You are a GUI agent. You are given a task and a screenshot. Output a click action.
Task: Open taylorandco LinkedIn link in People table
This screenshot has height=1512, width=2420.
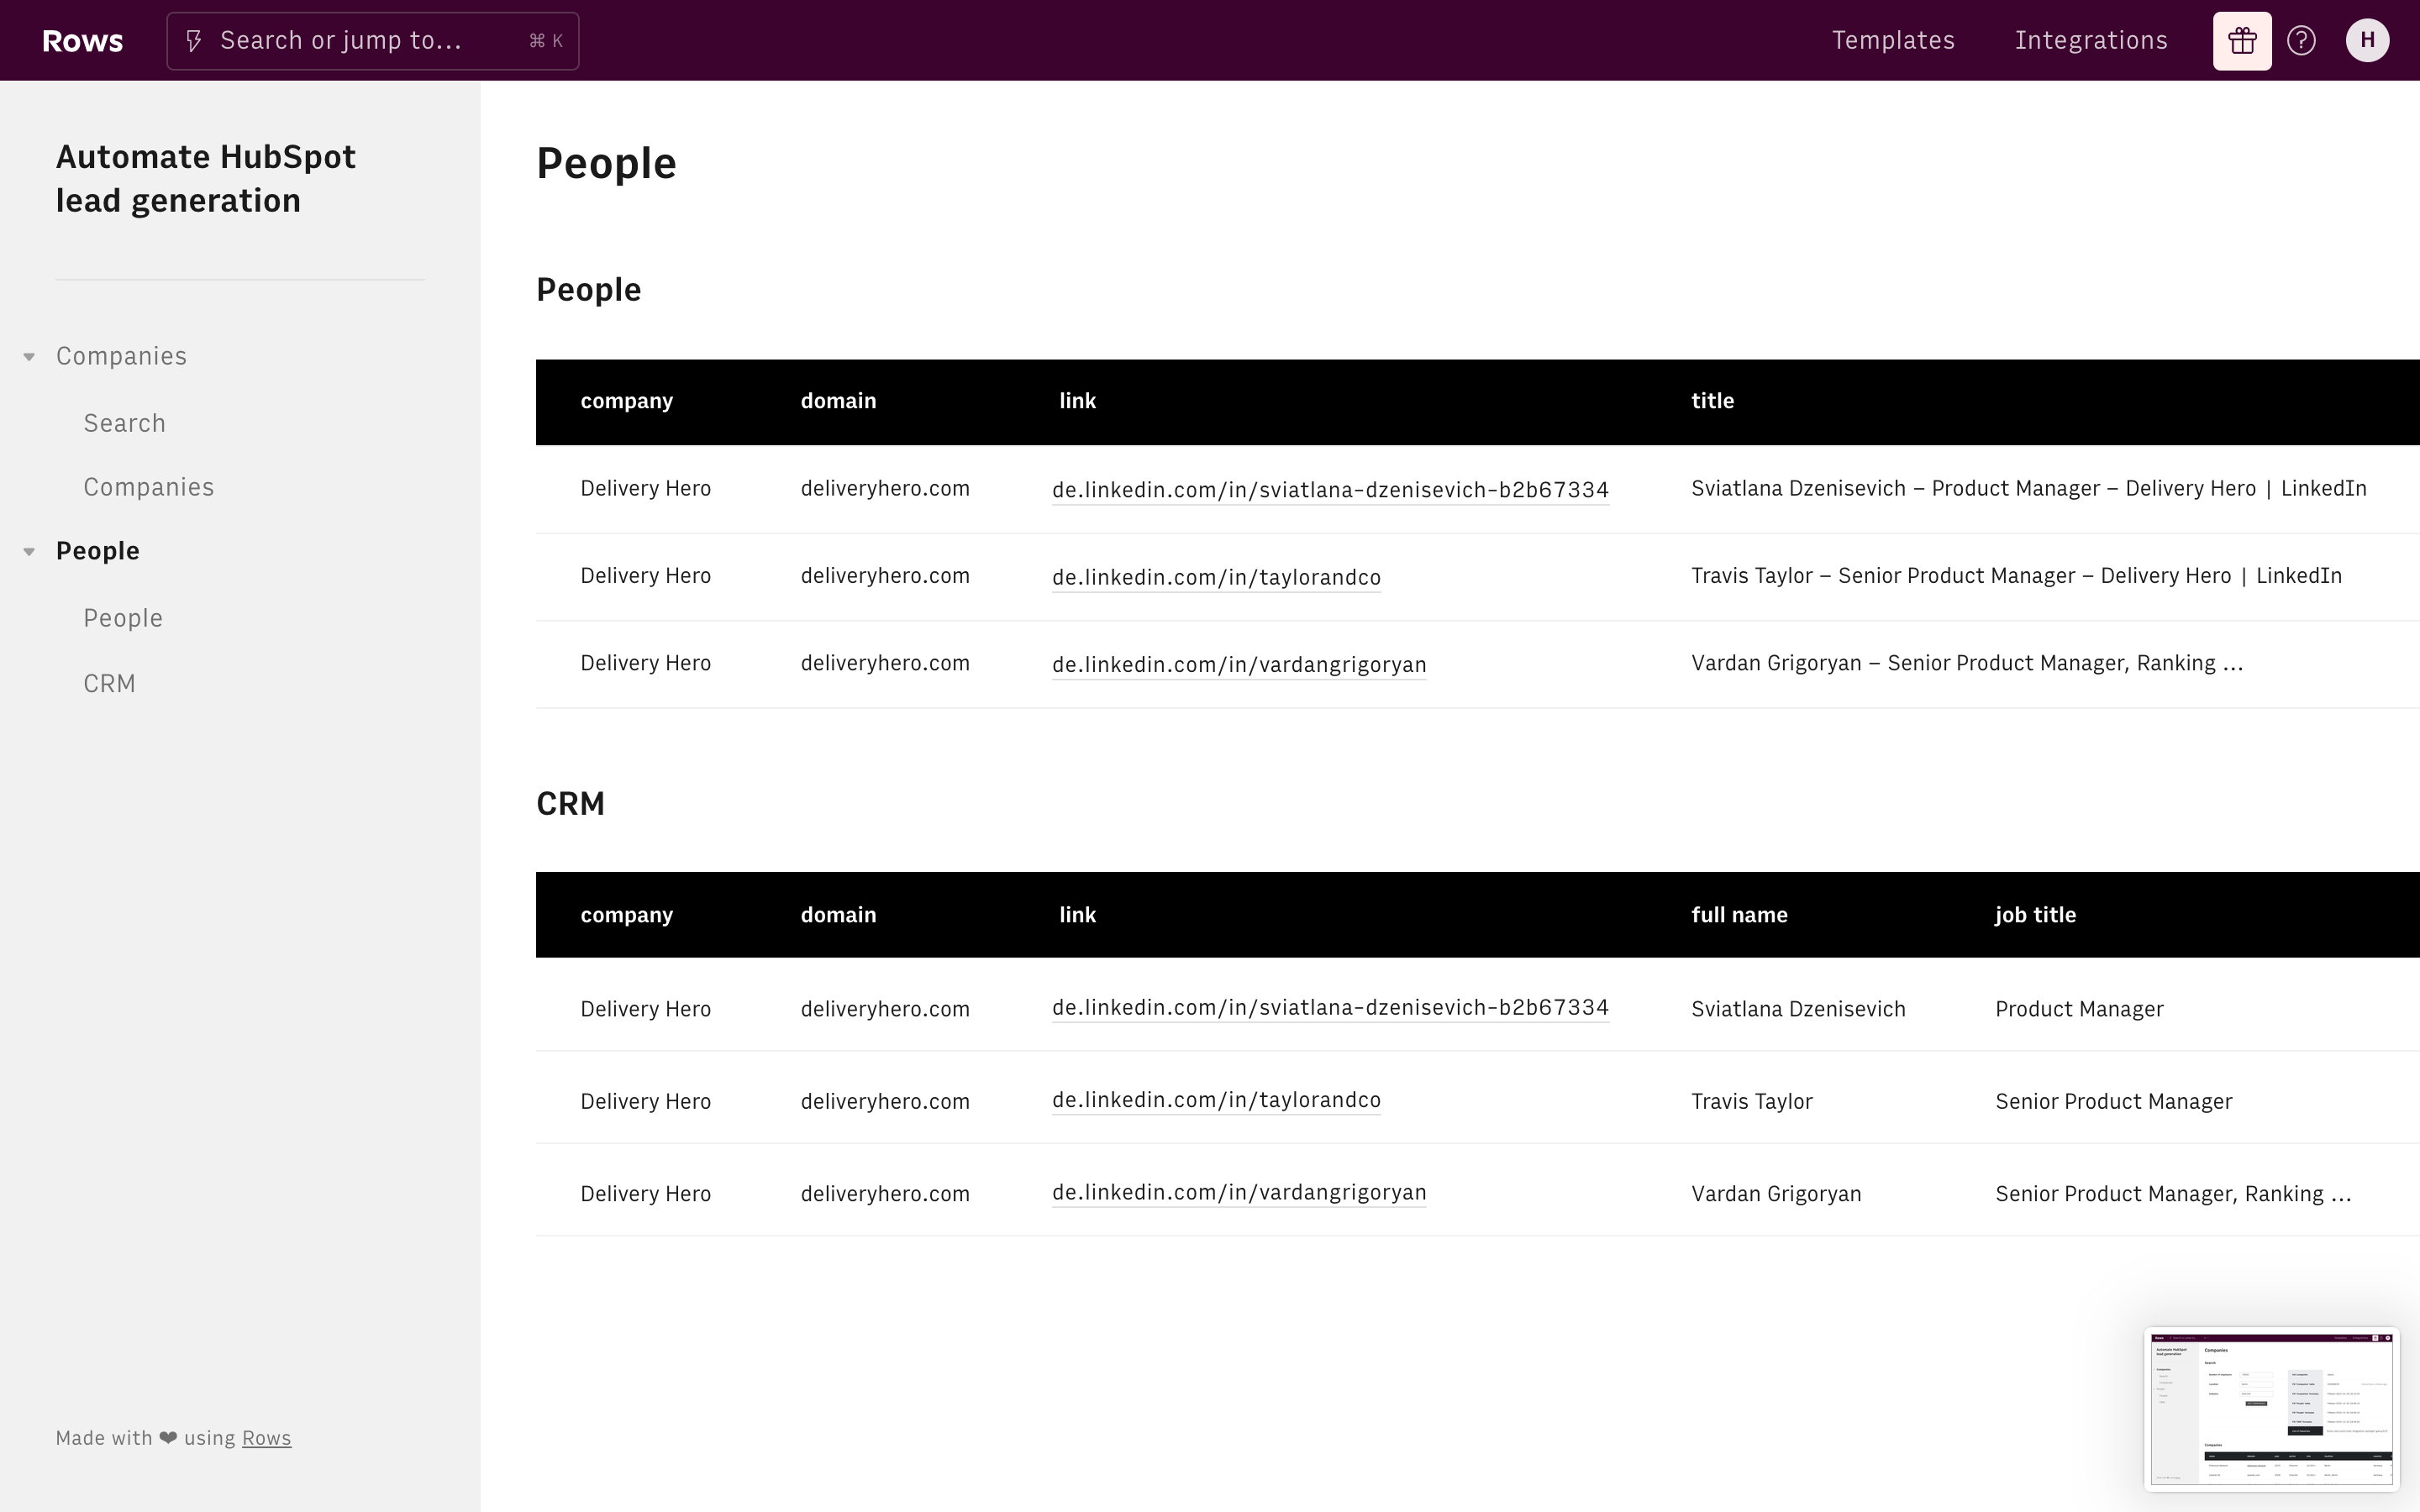click(1216, 577)
